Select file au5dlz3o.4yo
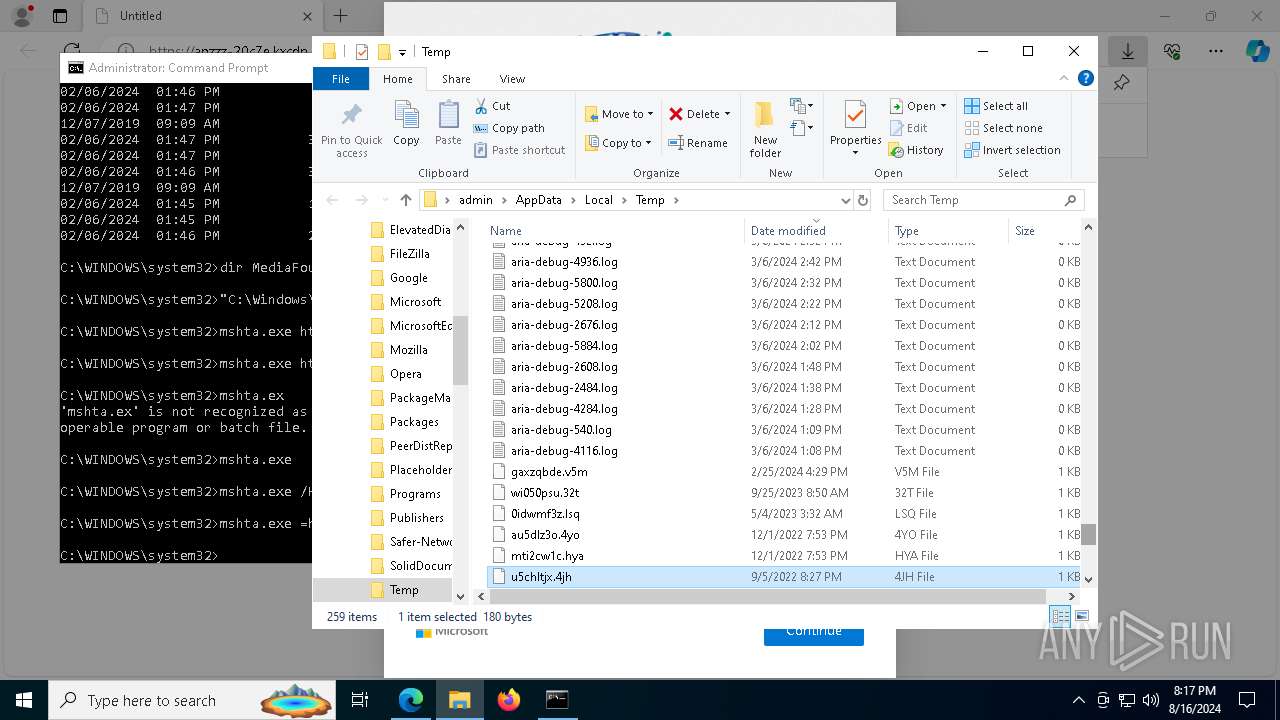The image size is (1280, 720). [545, 535]
